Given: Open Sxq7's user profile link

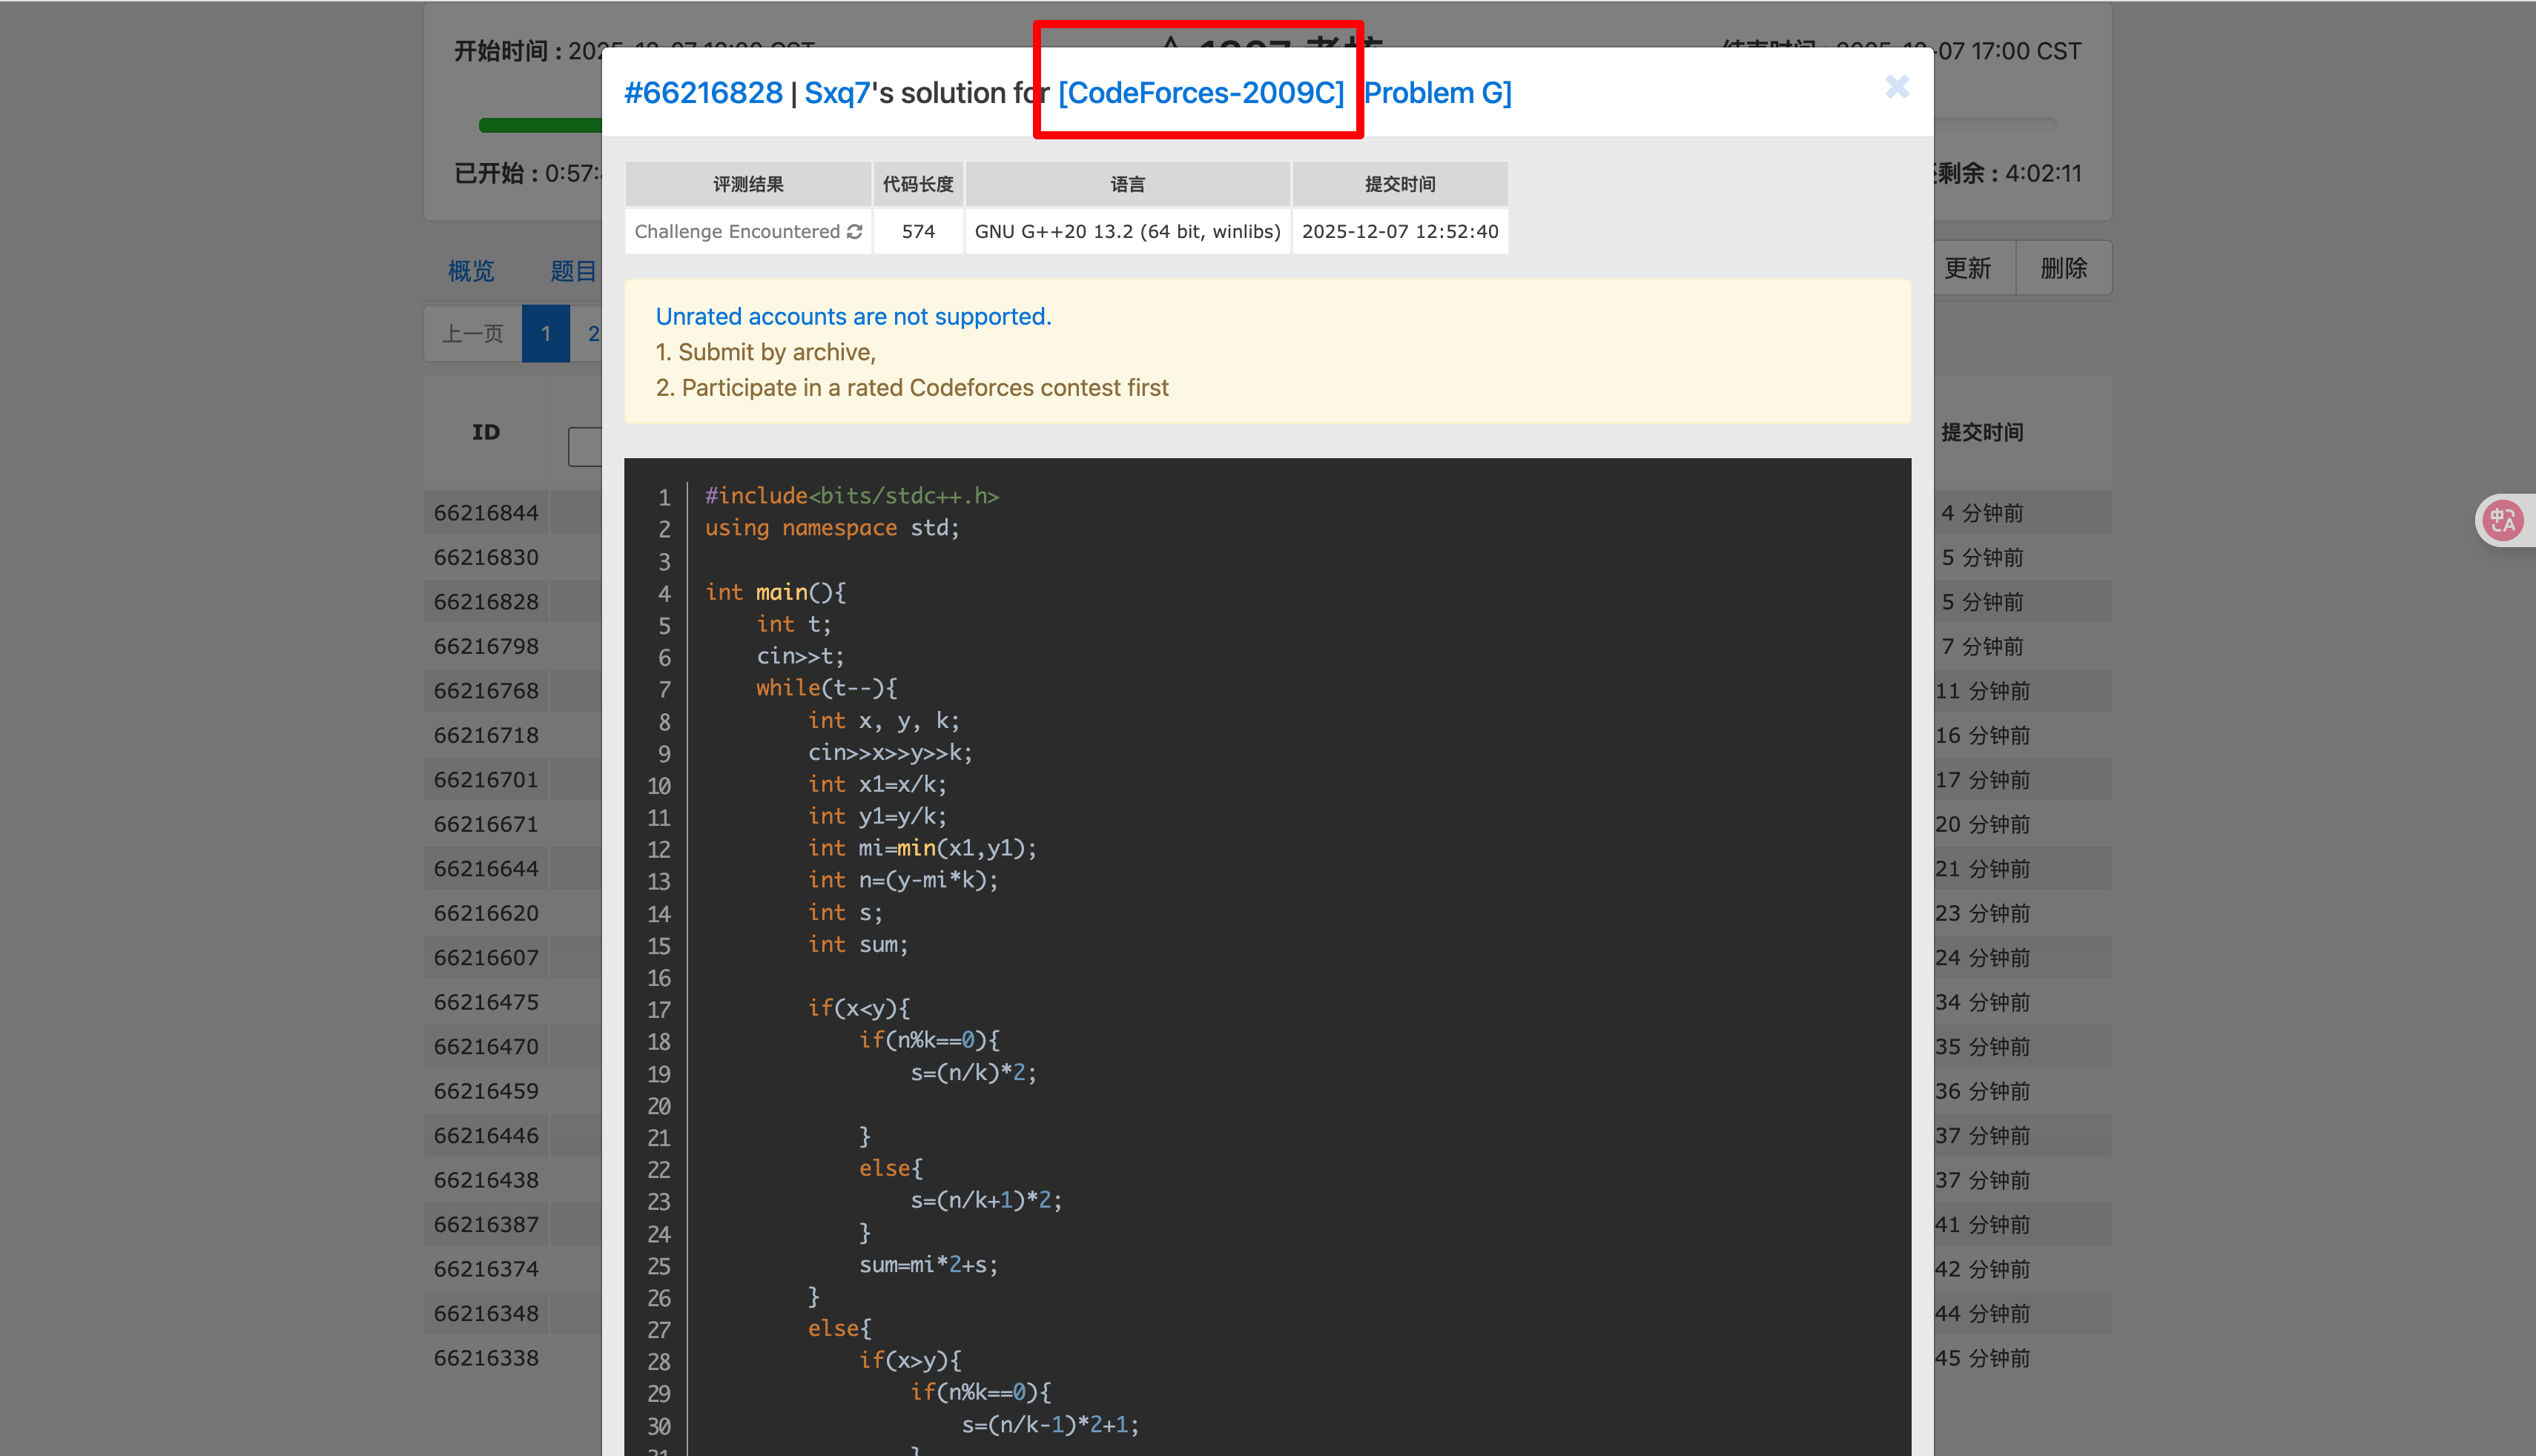Looking at the screenshot, I should 837,93.
